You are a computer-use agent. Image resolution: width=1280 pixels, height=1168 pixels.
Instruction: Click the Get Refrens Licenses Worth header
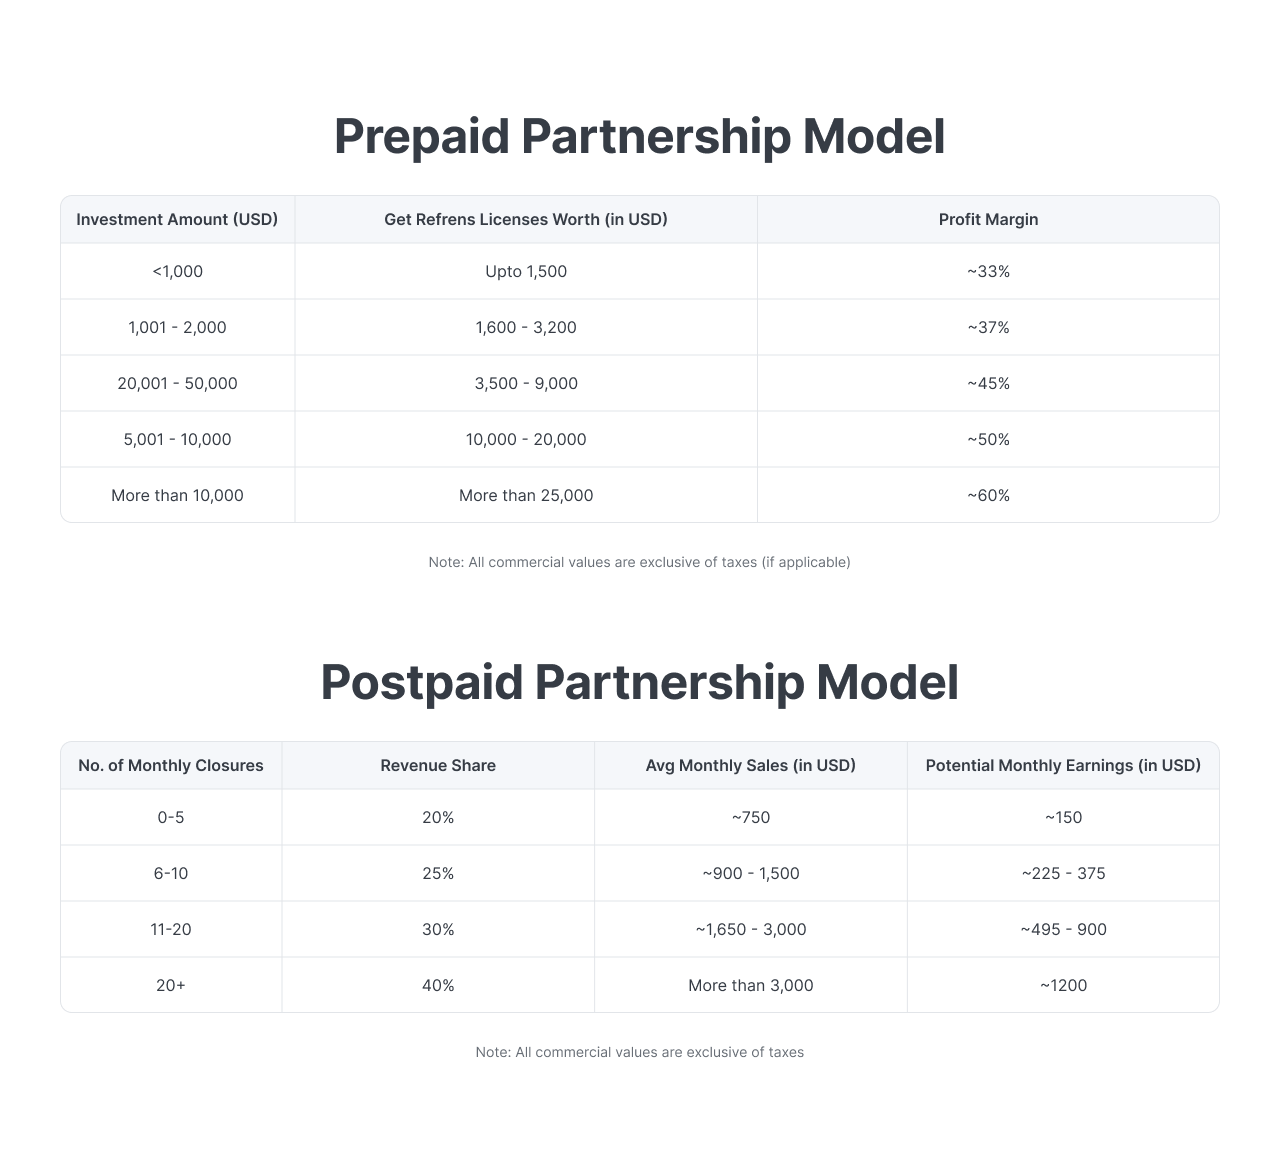click(525, 219)
